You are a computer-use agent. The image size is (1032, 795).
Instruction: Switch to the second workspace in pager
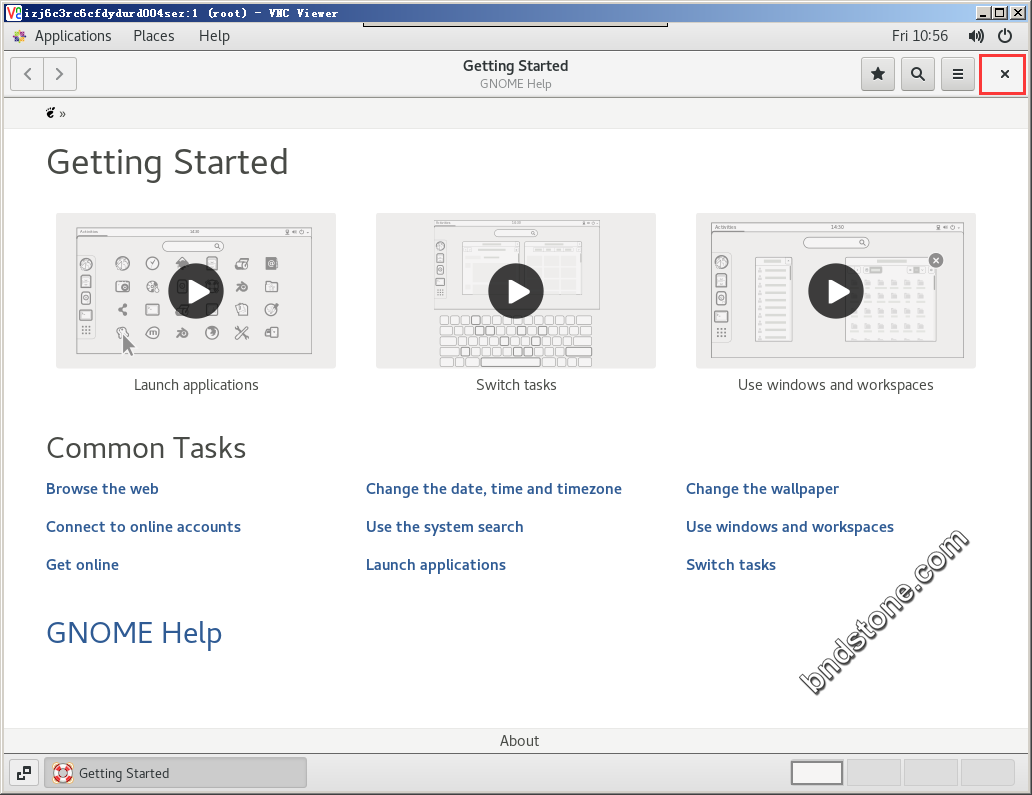pyautogui.click(x=873, y=773)
